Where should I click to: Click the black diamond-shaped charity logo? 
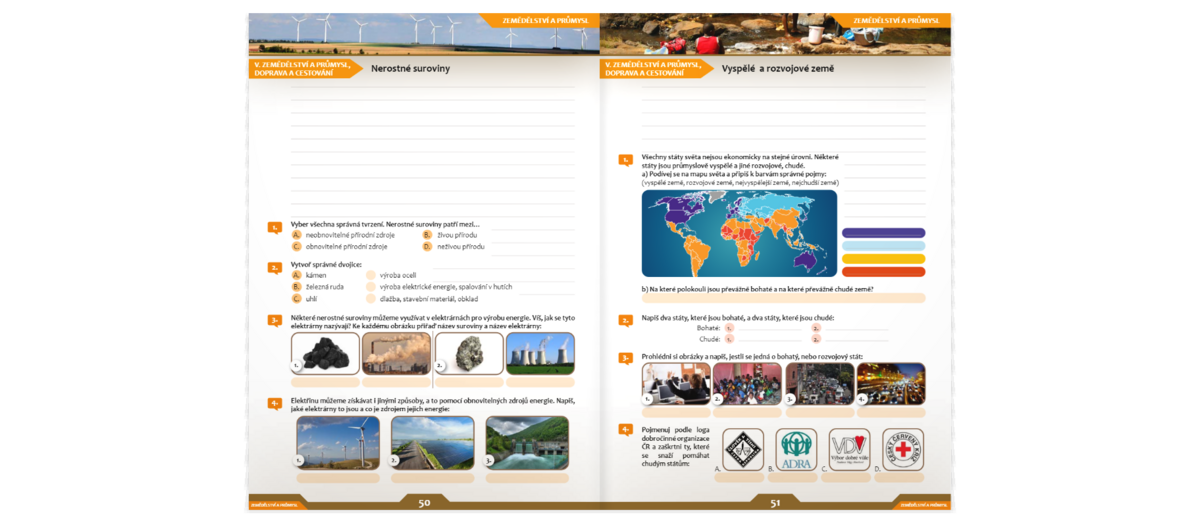pos(743,450)
